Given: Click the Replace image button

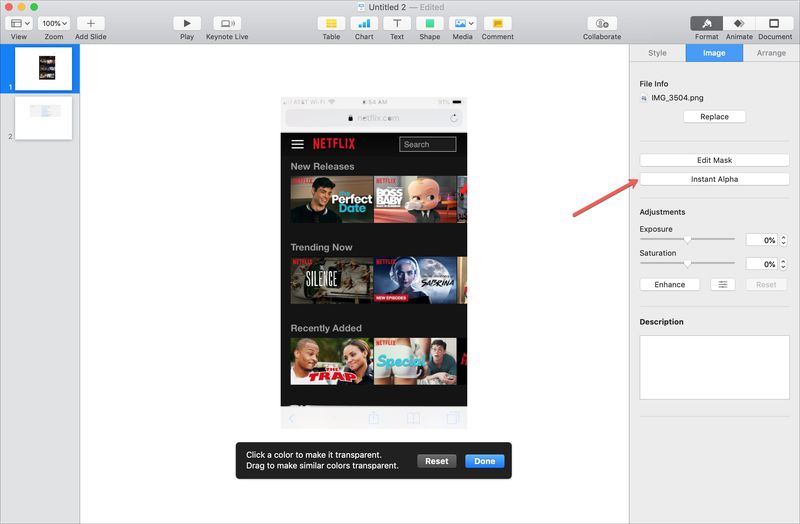Looking at the screenshot, I should pyautogui.click(x=714, y=117).
